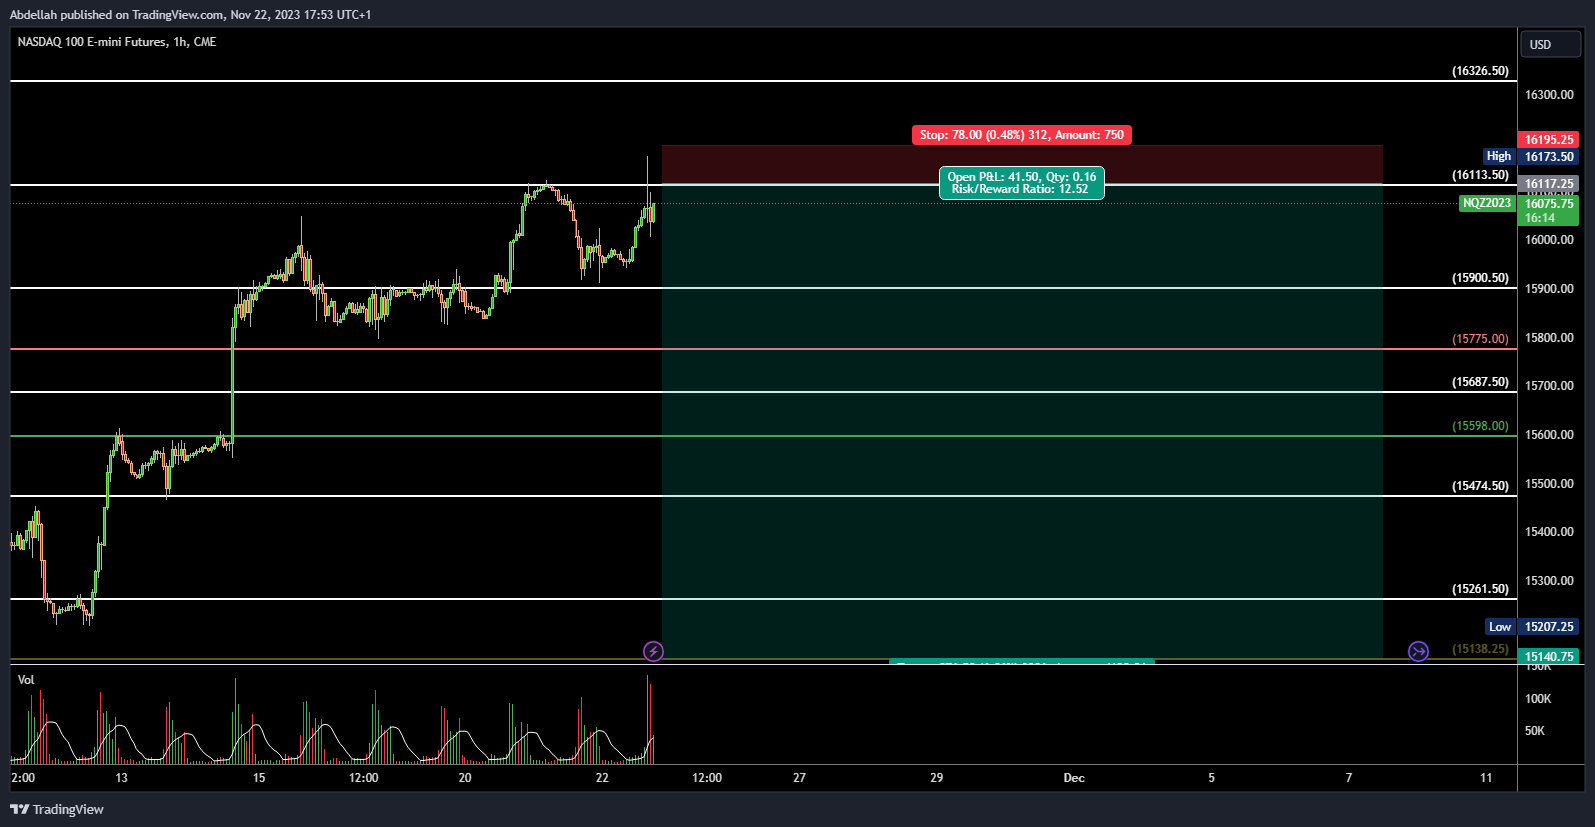This screenshot has height=827, width=1595.
Task: Click the Dec label on time axis
Action: (1074, 778)
